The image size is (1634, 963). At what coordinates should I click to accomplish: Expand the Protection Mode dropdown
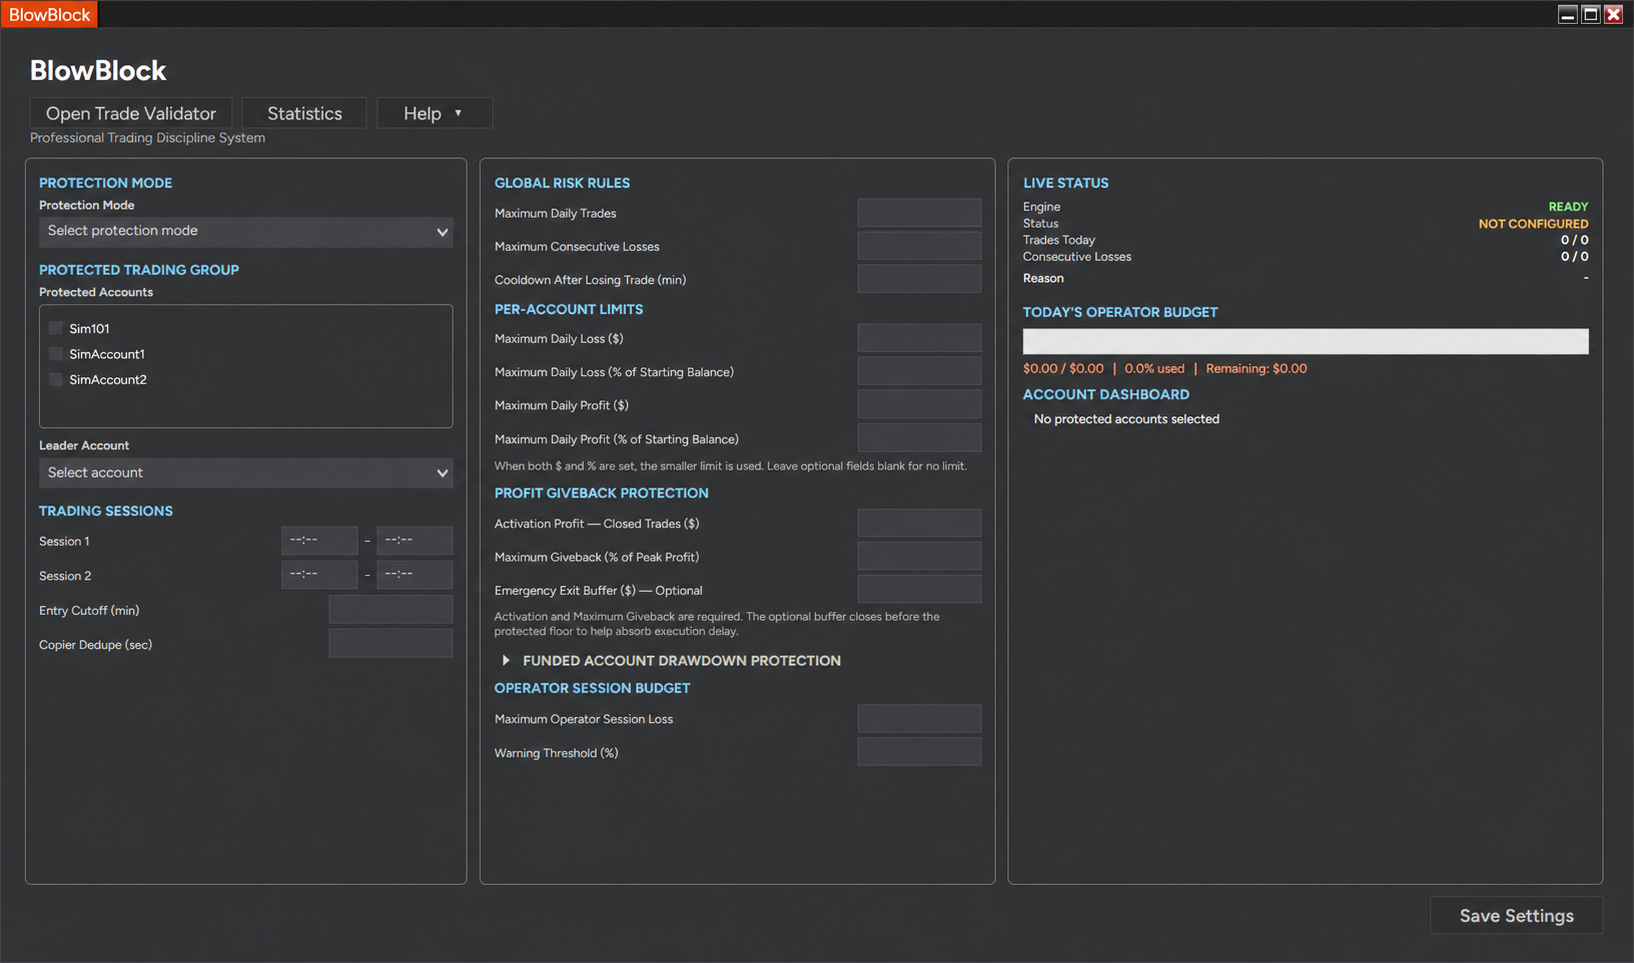(x=246, y=231)
